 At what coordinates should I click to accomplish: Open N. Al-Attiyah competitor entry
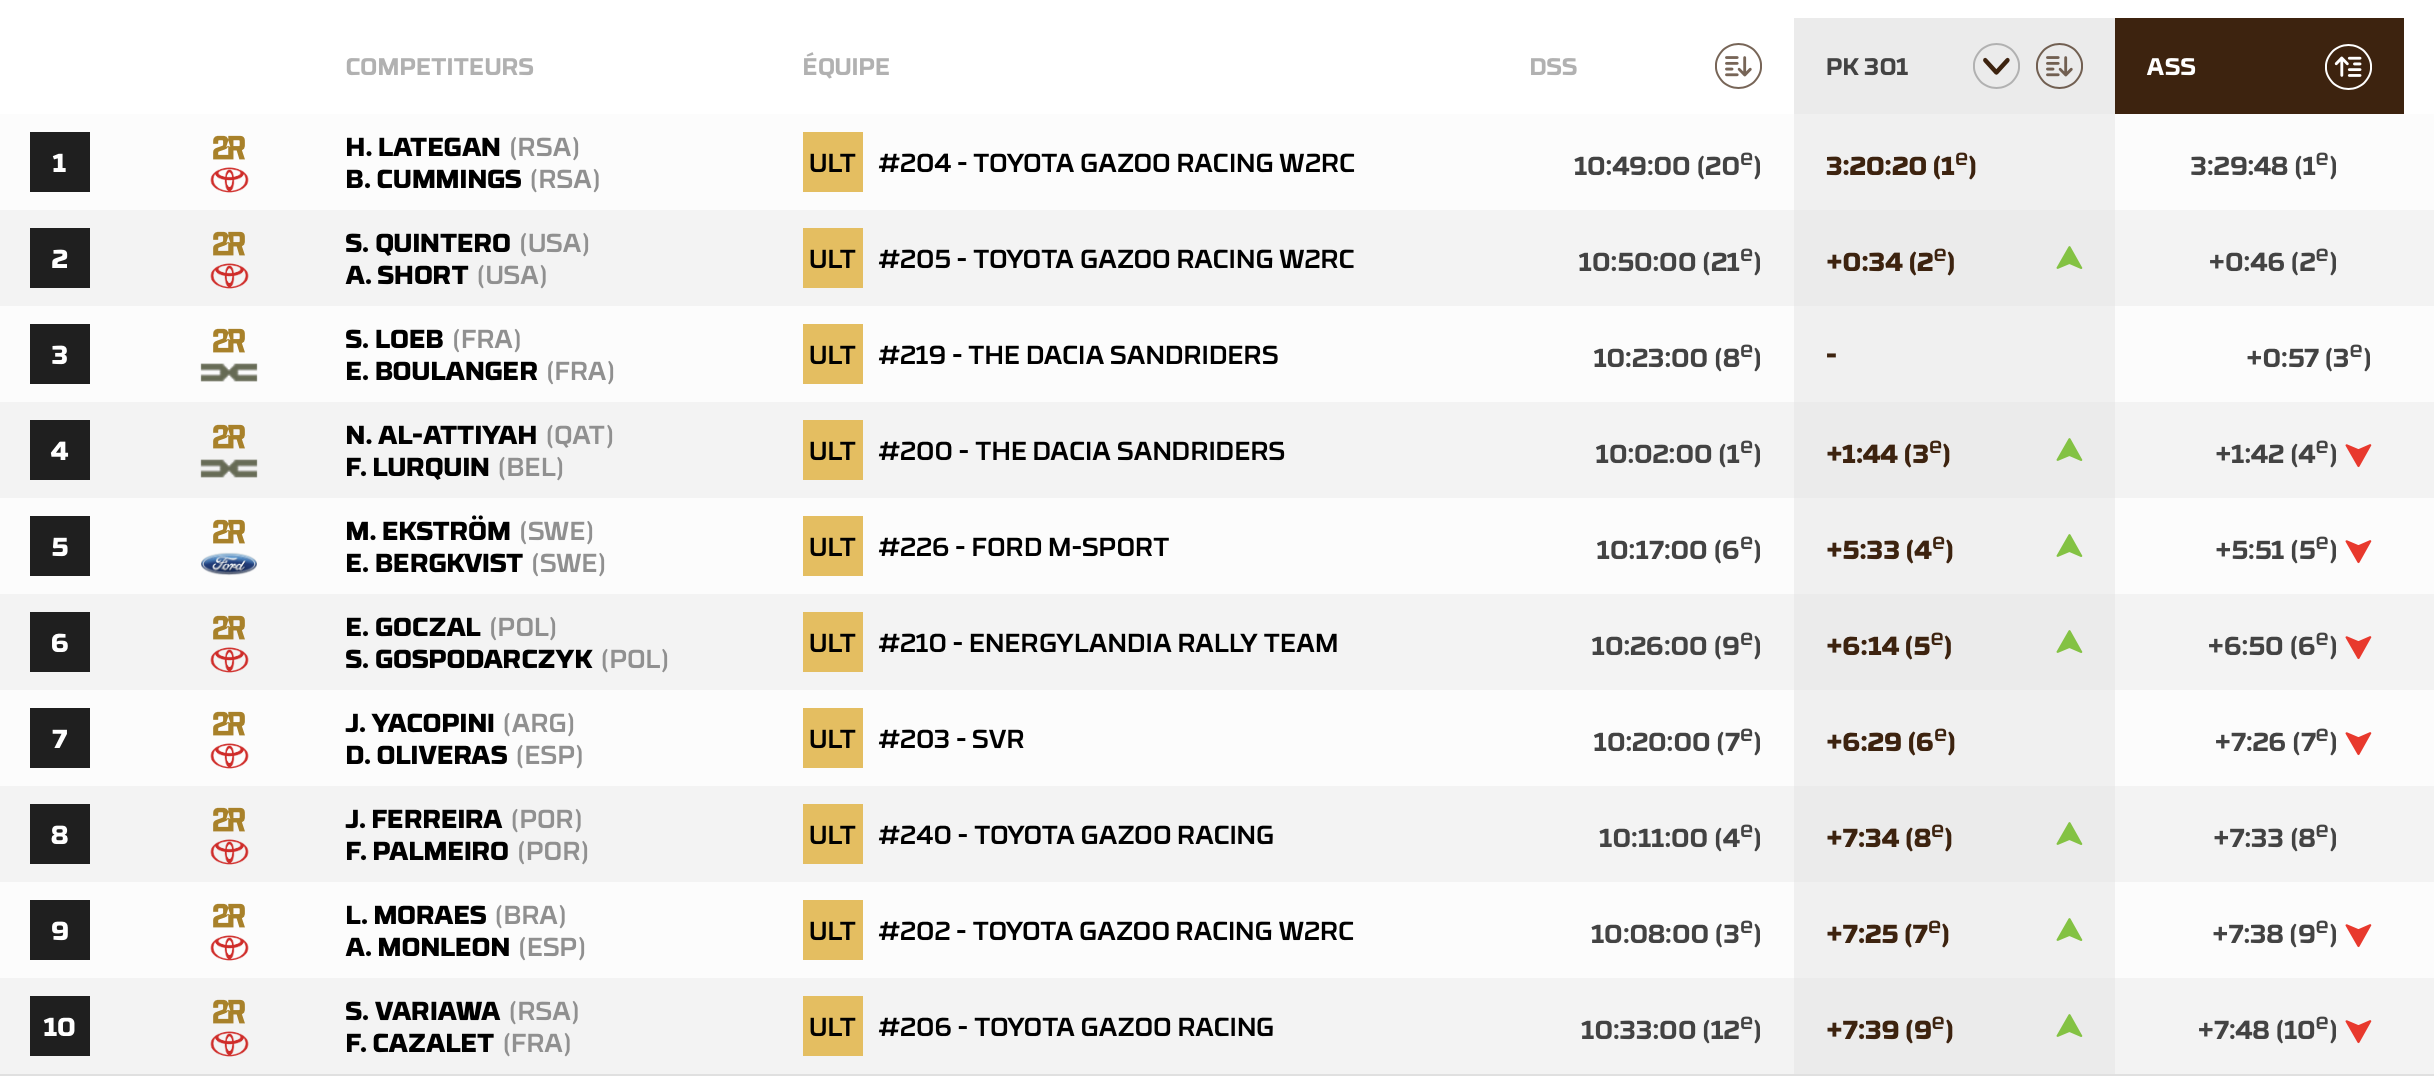point(441,435)
